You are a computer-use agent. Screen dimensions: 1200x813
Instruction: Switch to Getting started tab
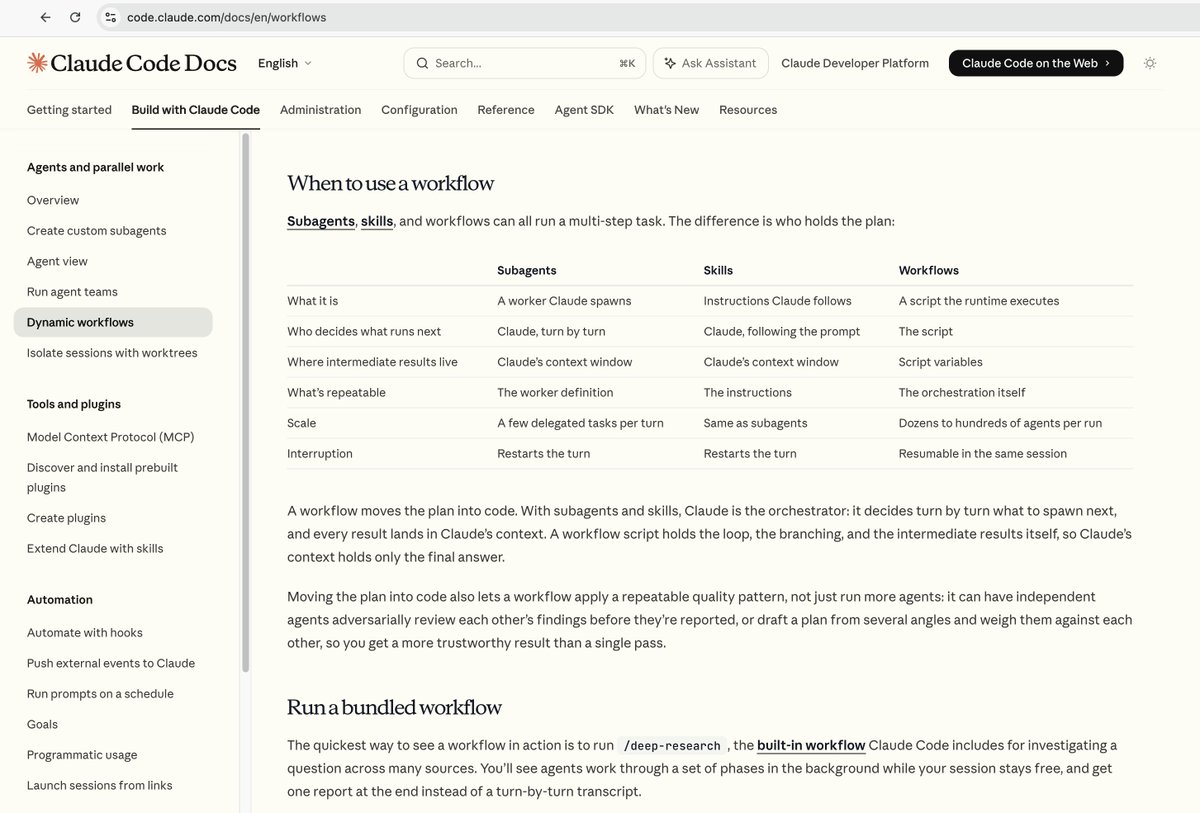[x=69, y=110]
